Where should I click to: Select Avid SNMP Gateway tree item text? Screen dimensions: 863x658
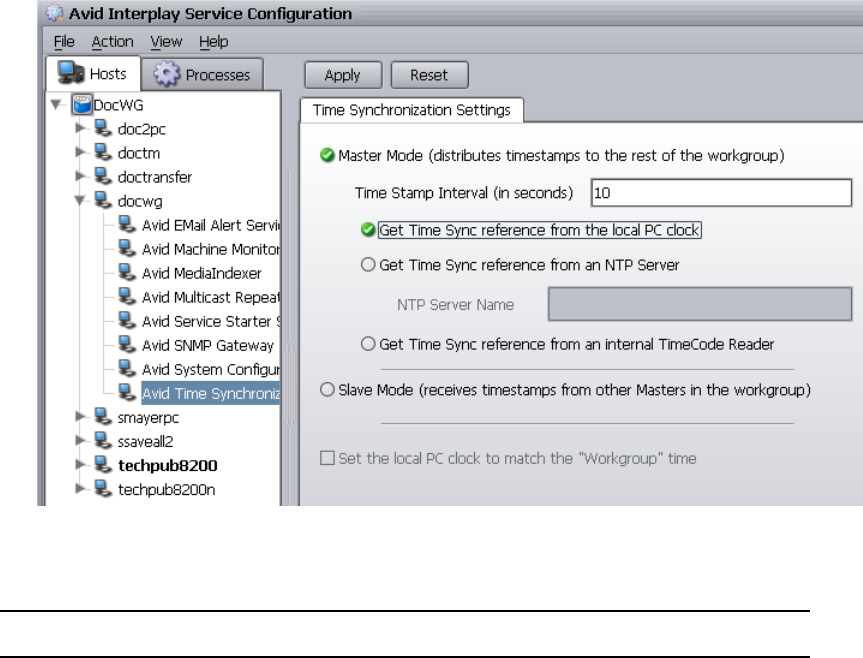pos(207,346)
